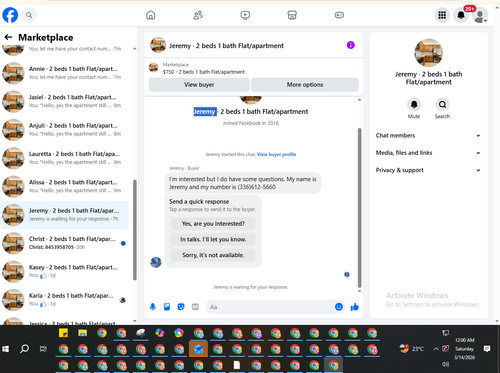Open Anjuli's apartment conversation

(65, 130)
